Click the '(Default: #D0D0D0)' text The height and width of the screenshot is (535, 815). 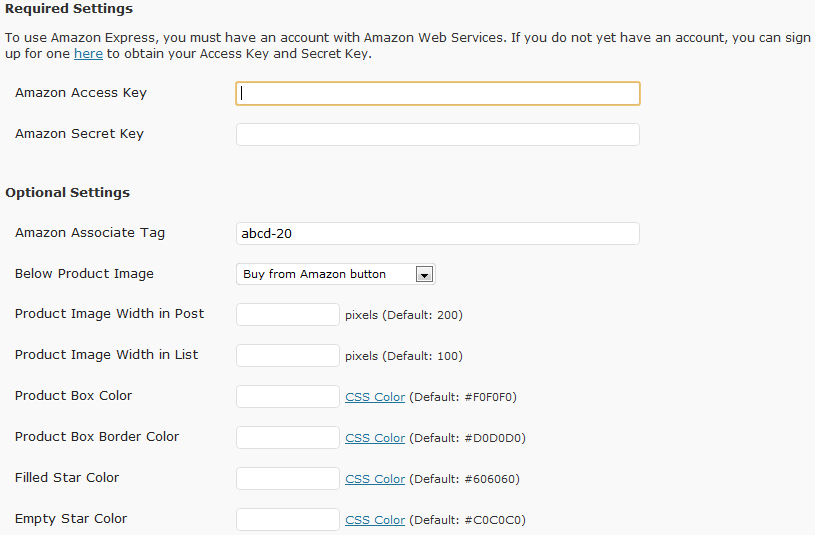[x=468, y=438]
